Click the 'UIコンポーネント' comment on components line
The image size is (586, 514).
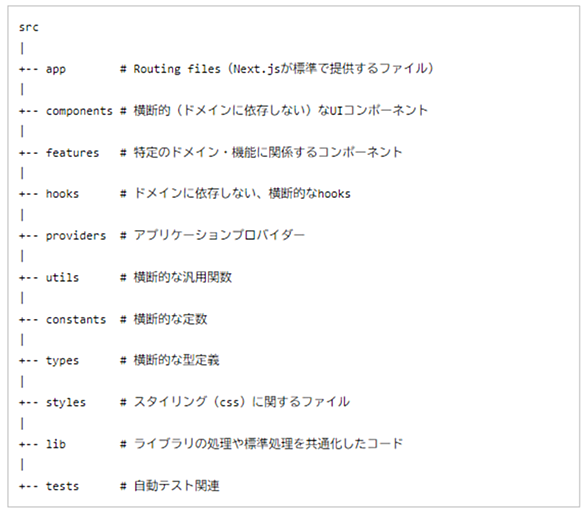(378, 111)
